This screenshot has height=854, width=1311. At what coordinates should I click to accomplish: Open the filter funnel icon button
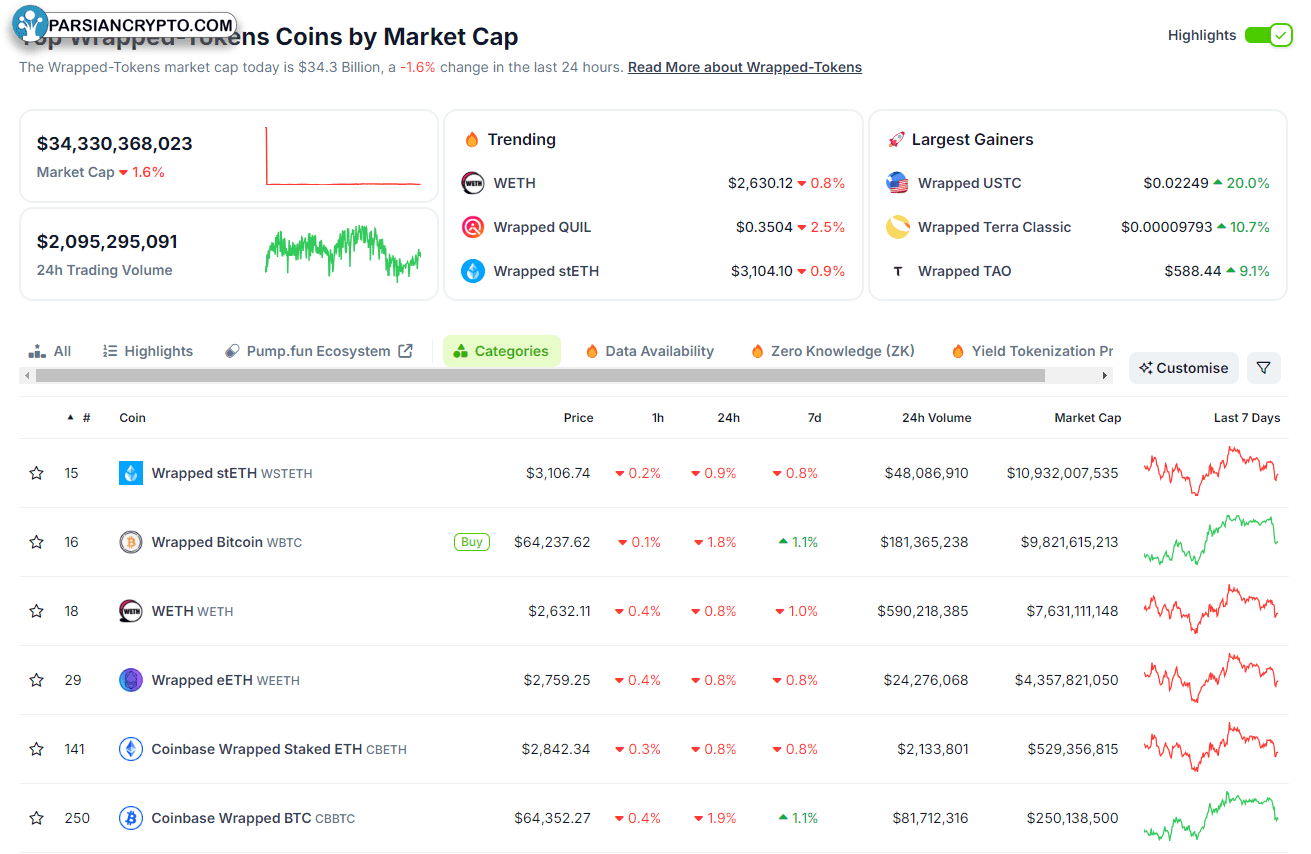(x=1263, y=368)
